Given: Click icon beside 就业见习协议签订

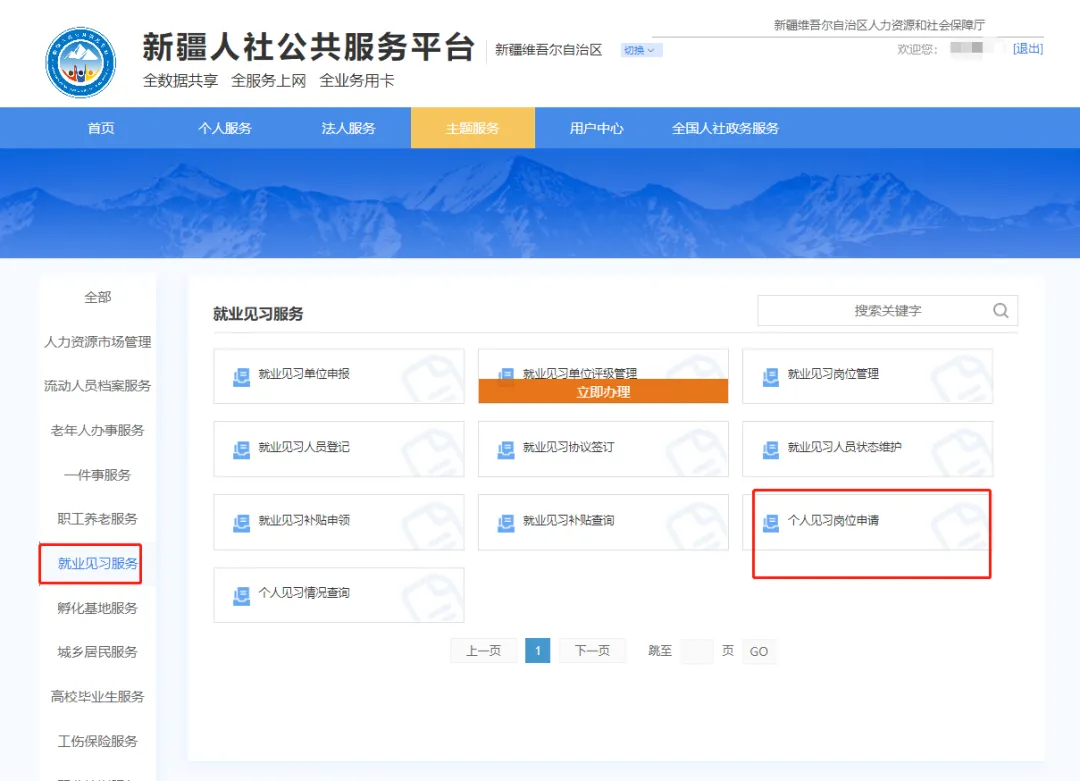Looking at the screenshot, I should 506,449.
